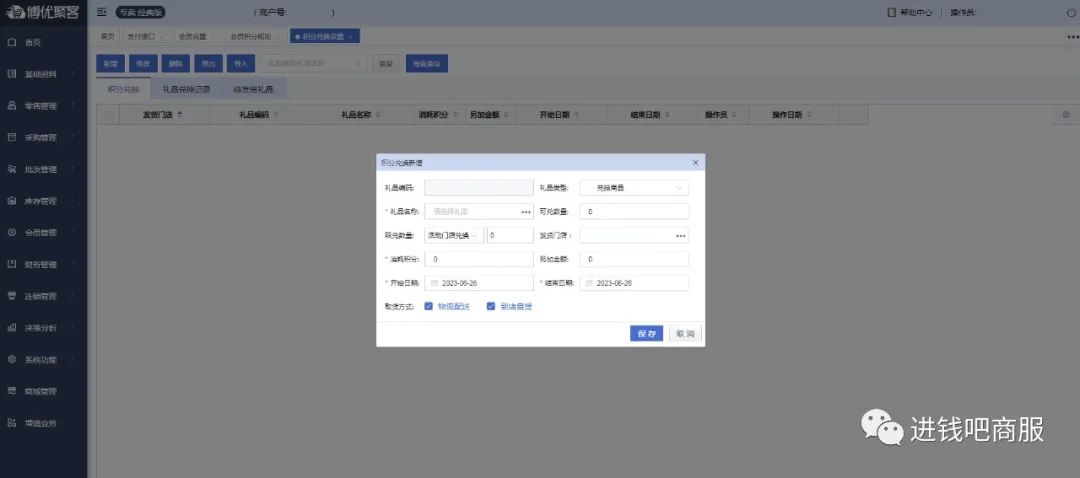Screen dimensions: 1080x478
Task: Click the 导入 toolbar button
Action: click(x=241, y=63)
